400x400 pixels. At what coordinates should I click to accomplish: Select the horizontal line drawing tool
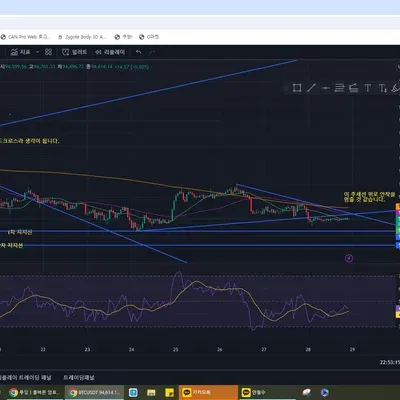pos(325,88)
